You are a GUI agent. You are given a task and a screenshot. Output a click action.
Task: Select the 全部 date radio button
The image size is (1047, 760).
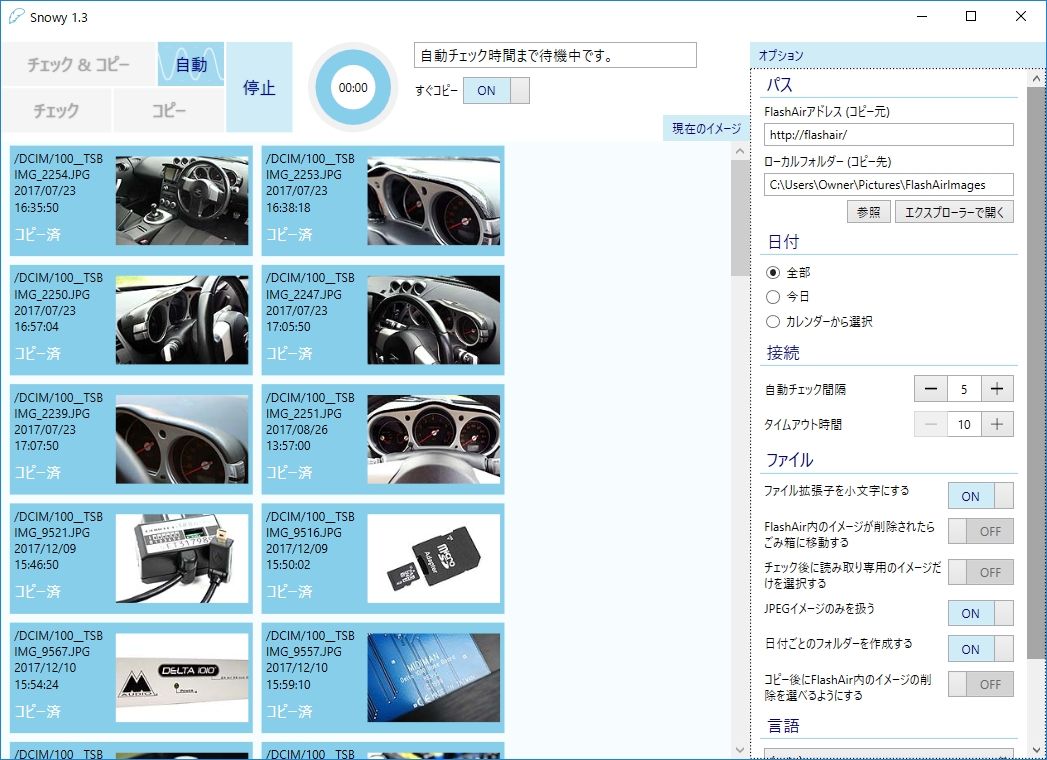point(773,272)
